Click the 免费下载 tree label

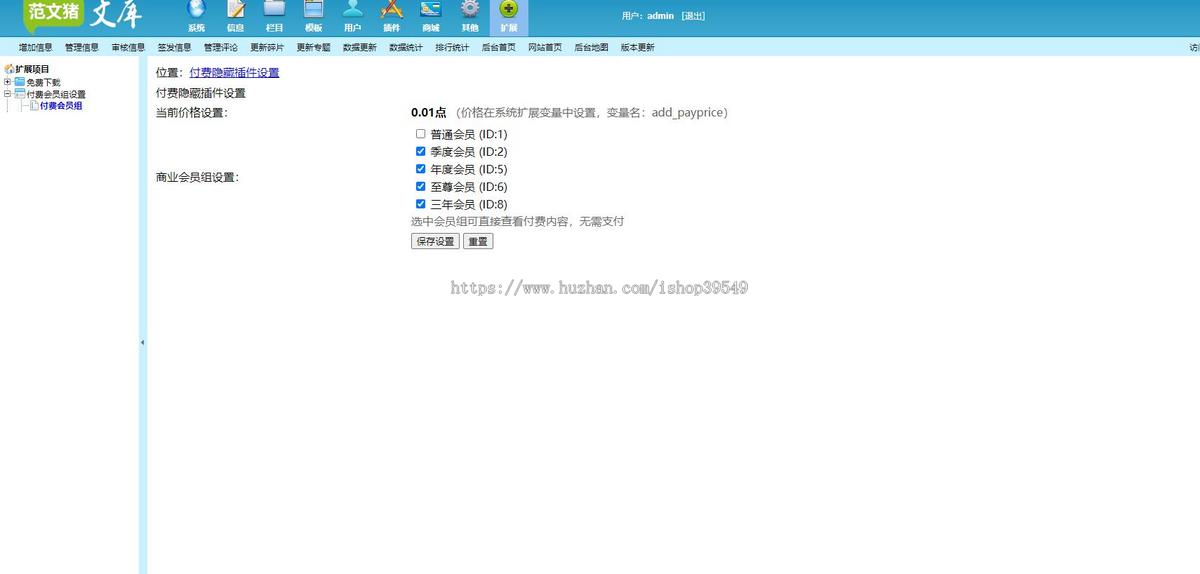pos(43,82)
